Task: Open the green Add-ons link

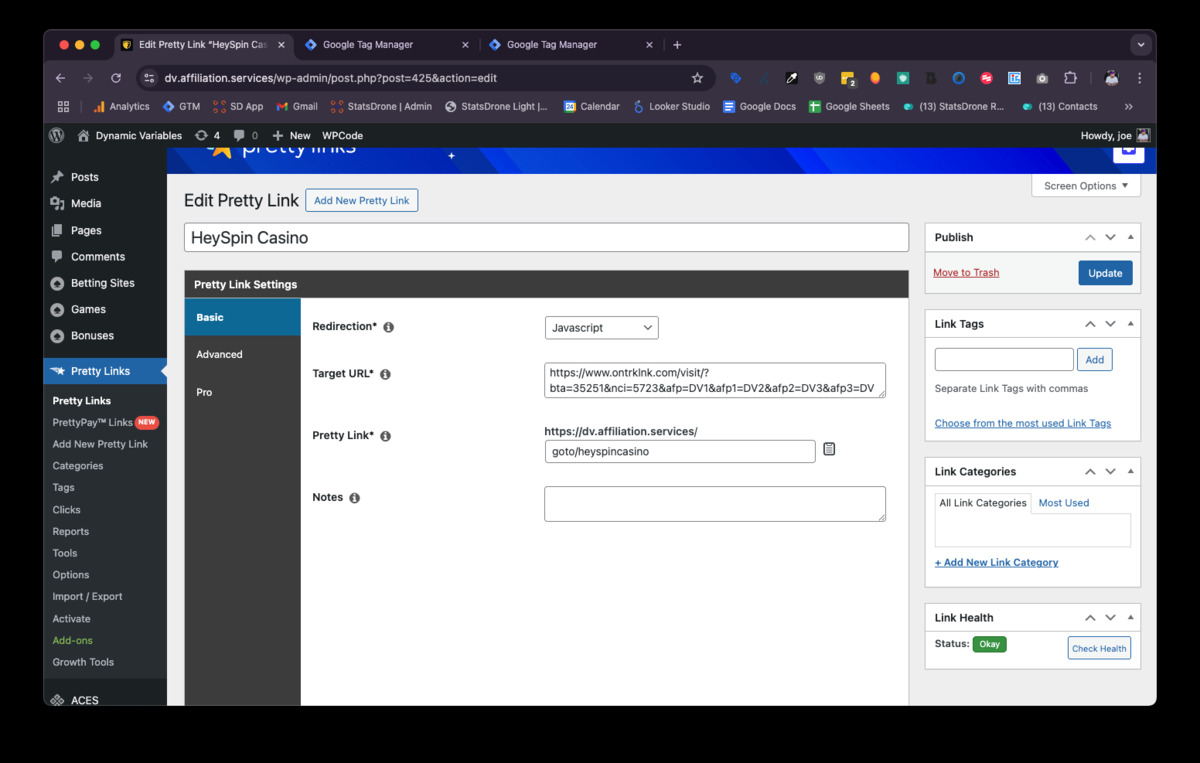Action: click(x=72, y=640)
